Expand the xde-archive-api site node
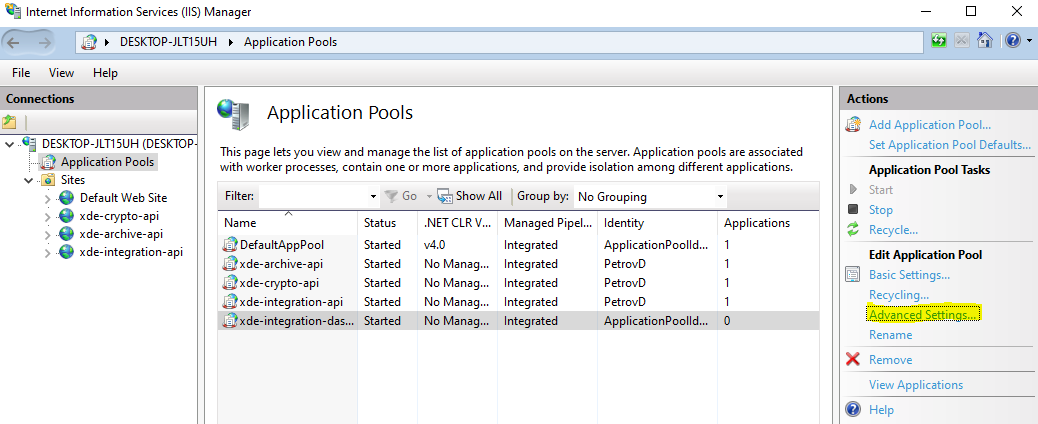The height and width of the screenshot is (424, 1038). [47, 234]
